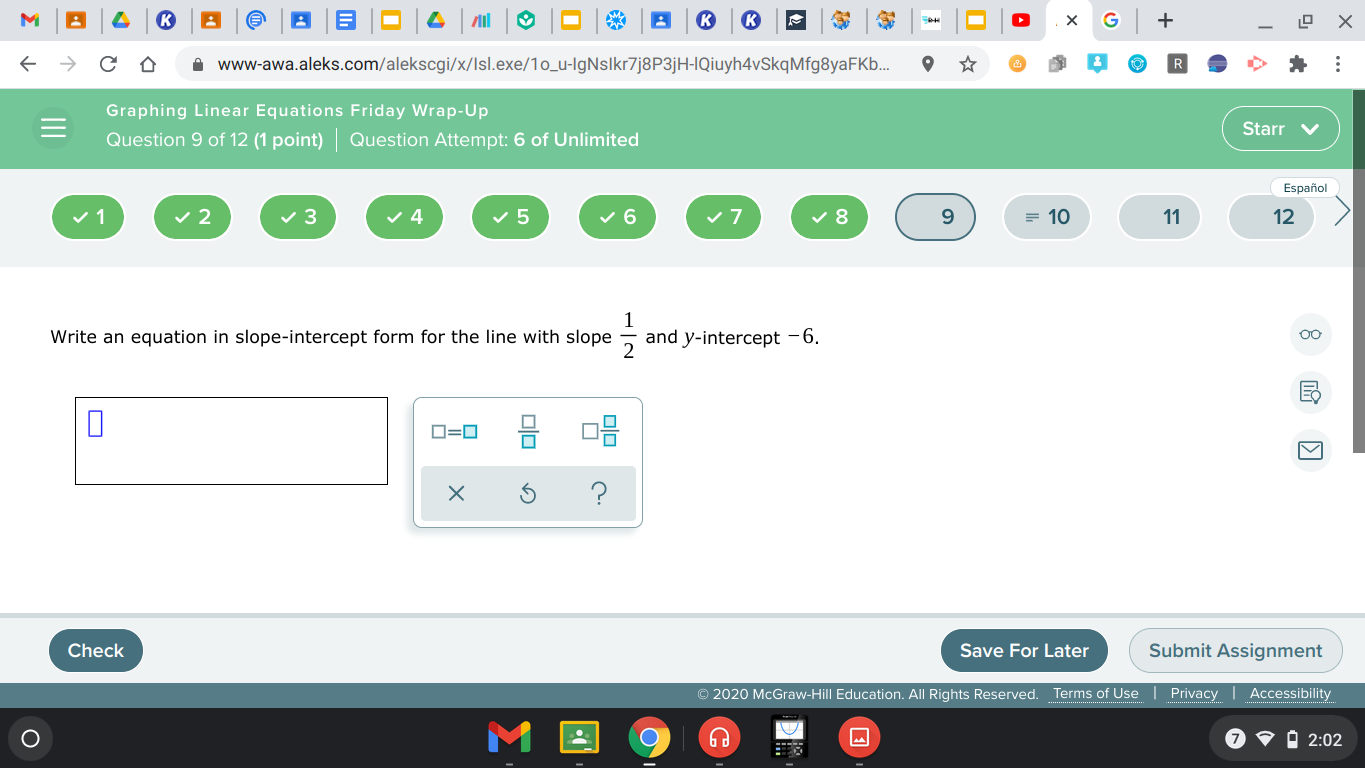Open the hamburger navigation menu
This screenshot has height=768, width=1365.
point(53,128)
